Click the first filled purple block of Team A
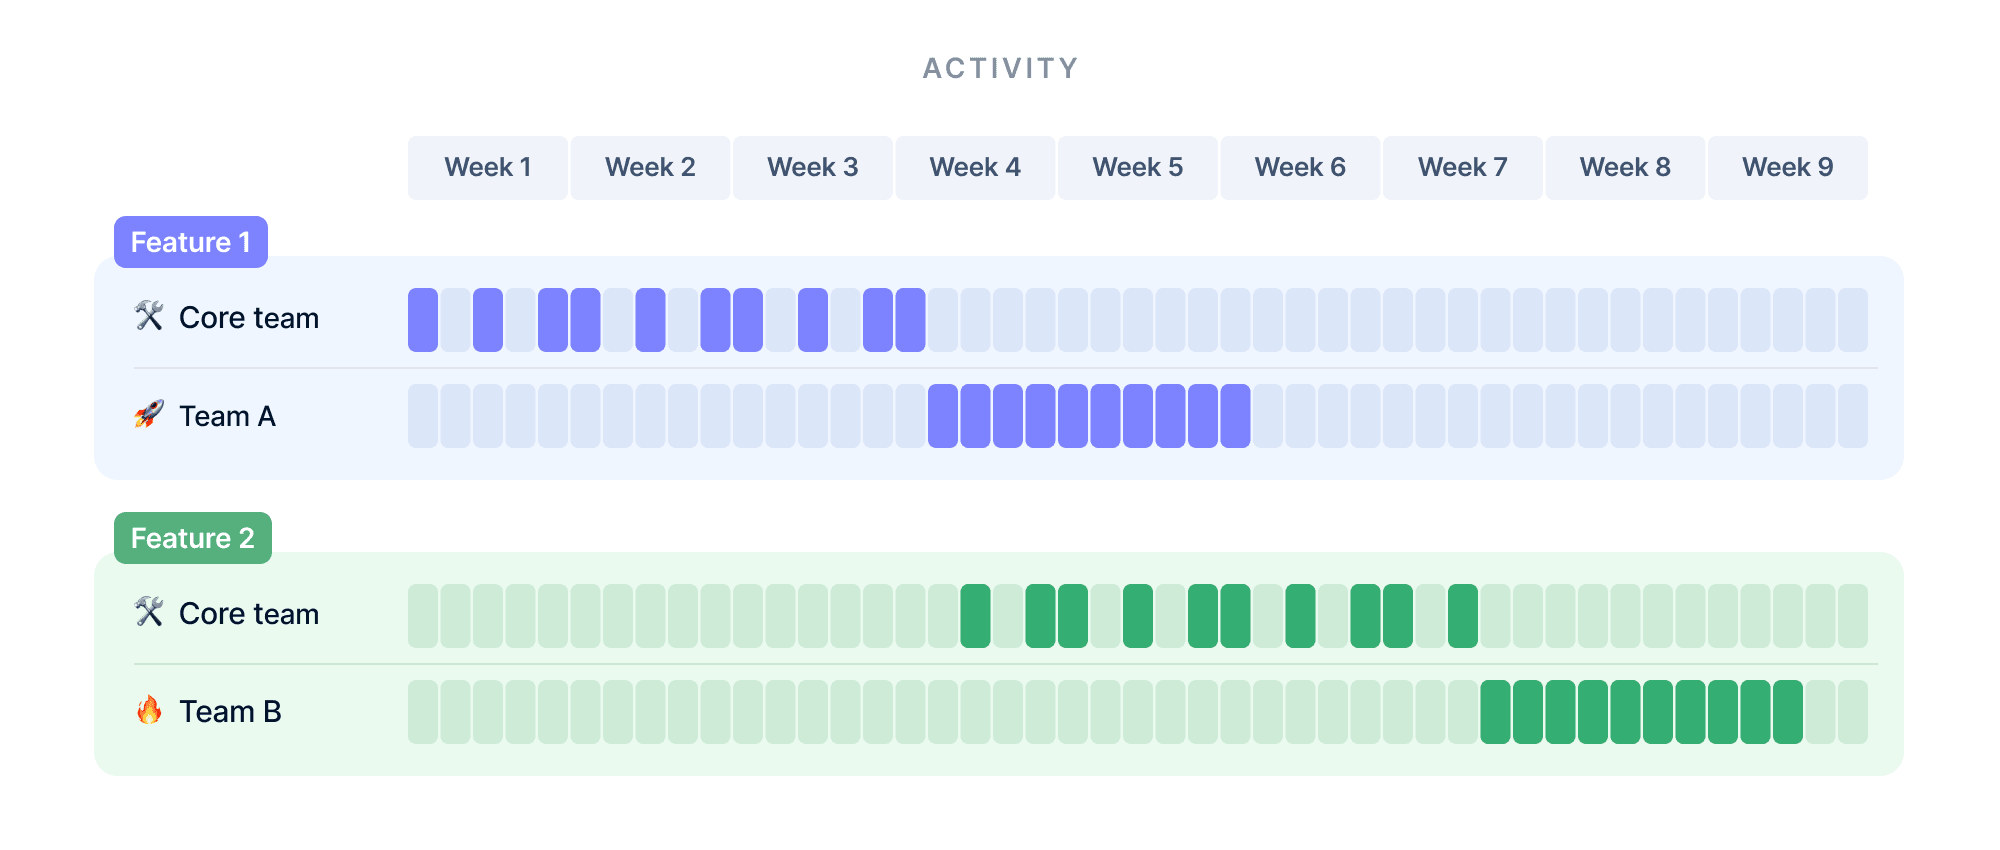This screenshot has height=850, width=2000. (943, 416)
